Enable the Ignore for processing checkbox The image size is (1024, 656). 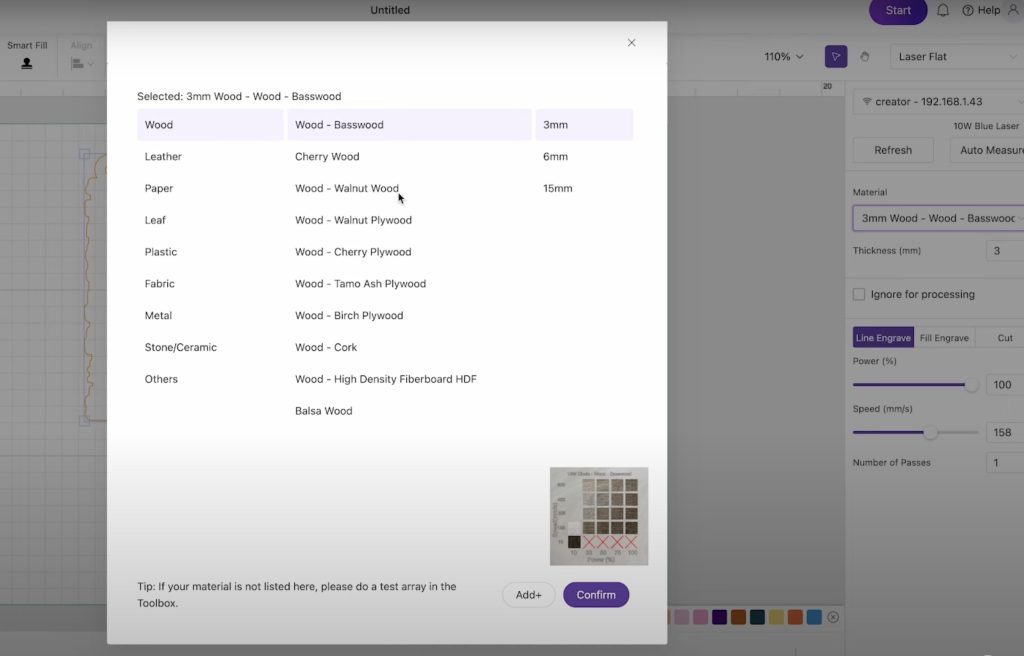click(x=858, y=294)
